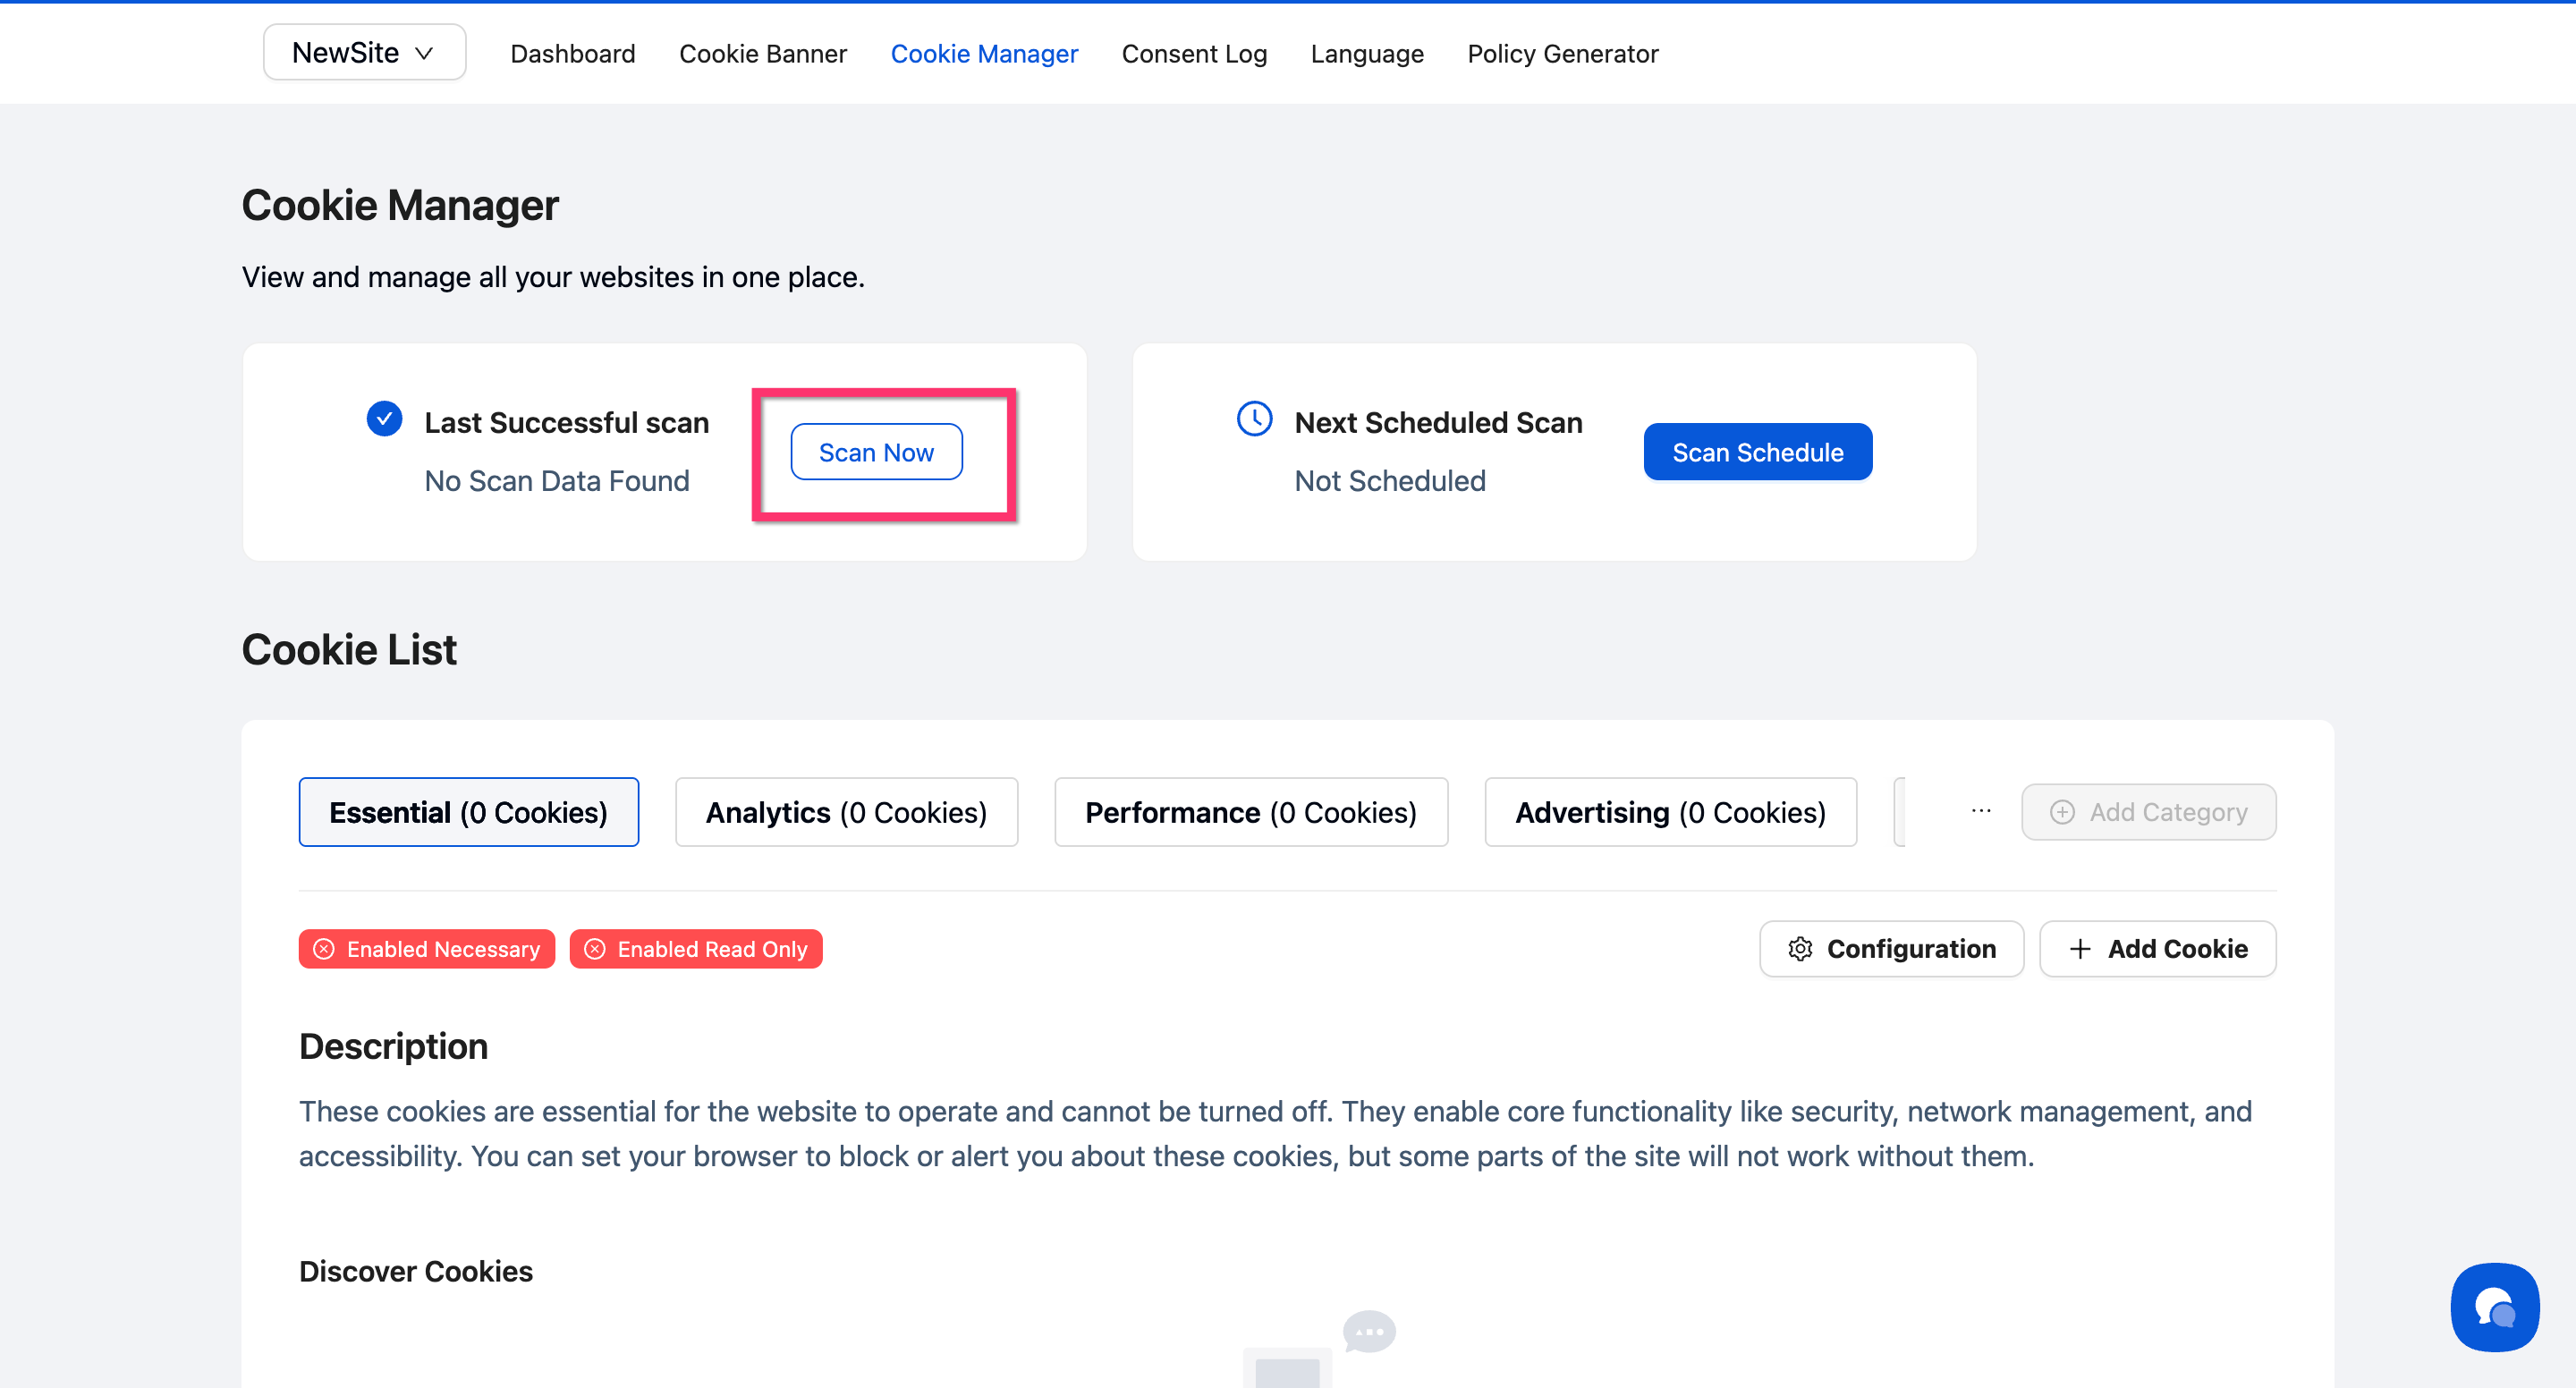Click the blue checkmark scan status icon
Viewport: 2576px width, 1388px height.
384,419
